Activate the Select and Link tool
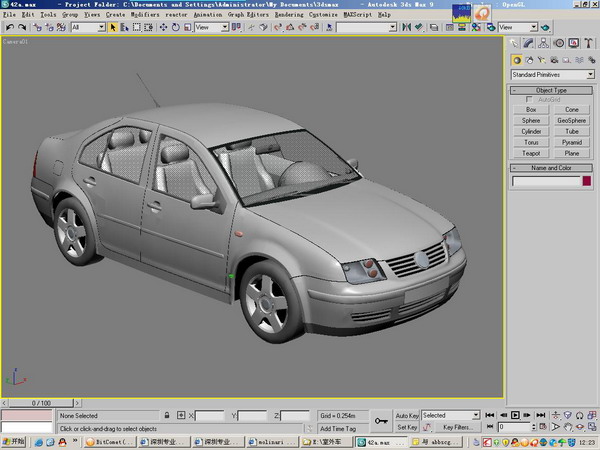 click(37, 27)
